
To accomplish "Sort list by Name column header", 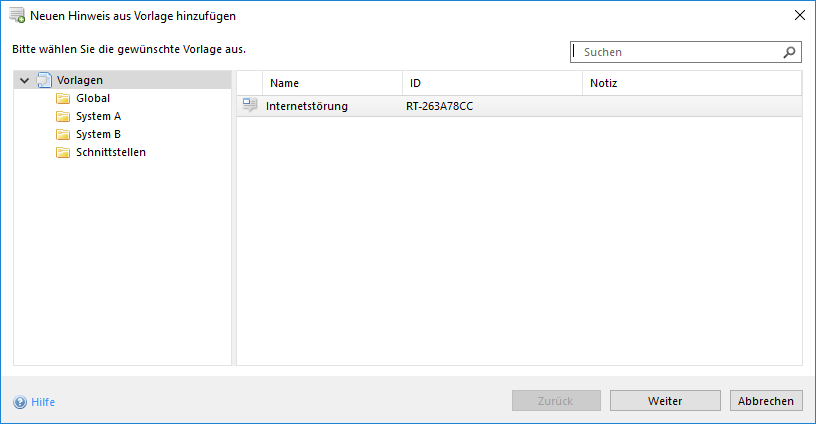I will 285,83.
